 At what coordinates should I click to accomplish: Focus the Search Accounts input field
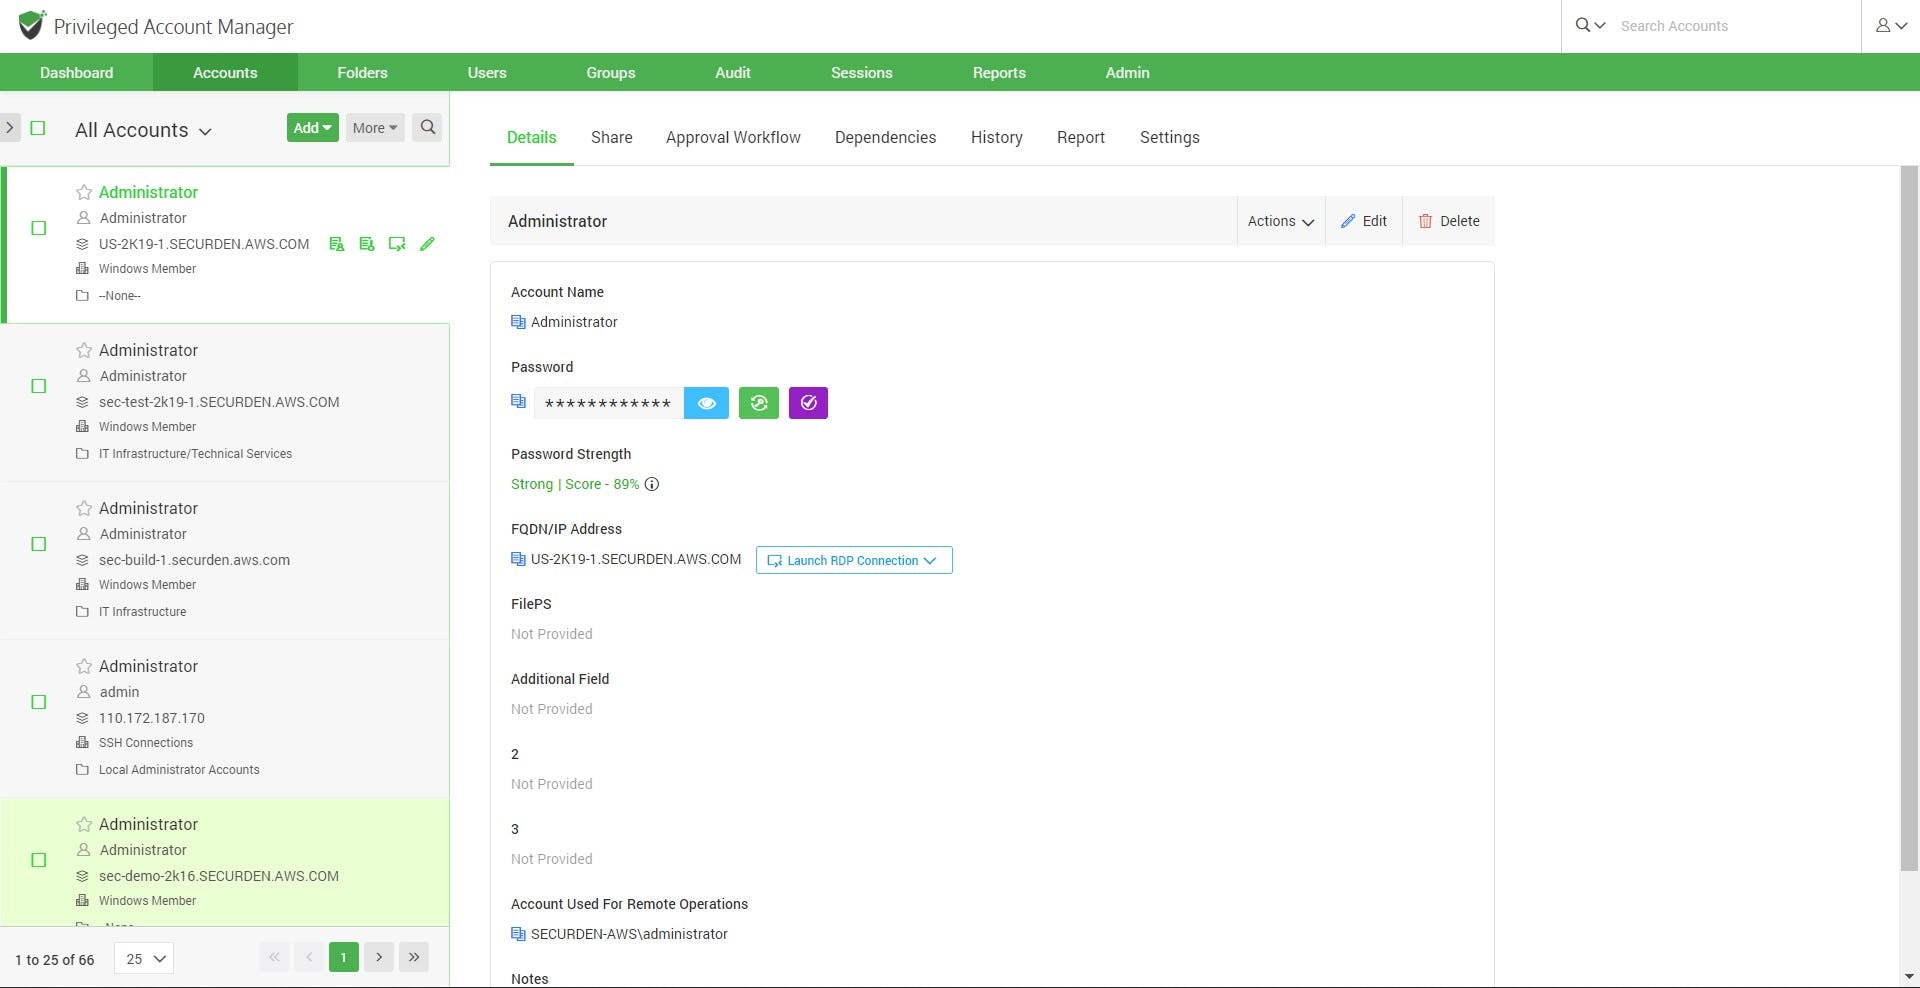click(1735, 26)
